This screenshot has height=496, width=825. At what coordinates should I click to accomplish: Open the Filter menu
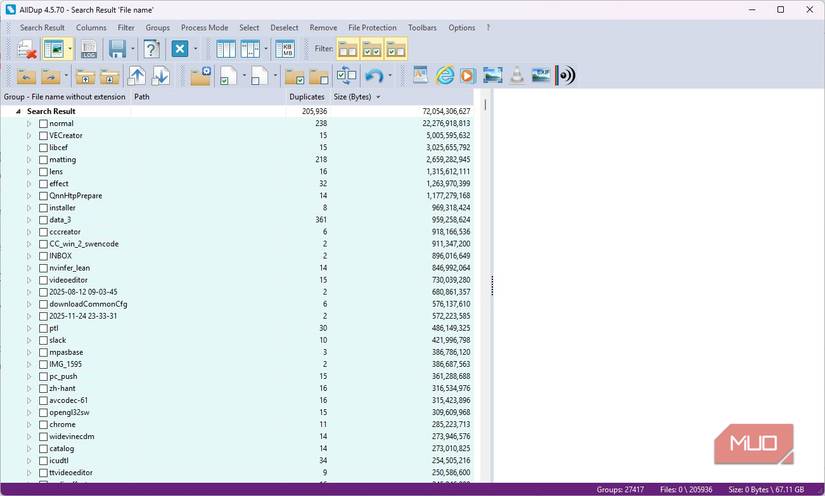pyautogui.click(x=126, y=28)
